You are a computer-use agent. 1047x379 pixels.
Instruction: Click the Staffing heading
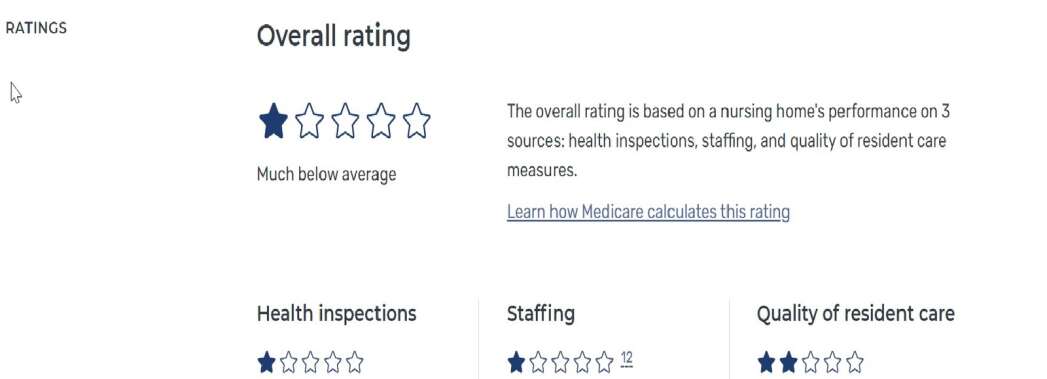(x=541, y=314)
